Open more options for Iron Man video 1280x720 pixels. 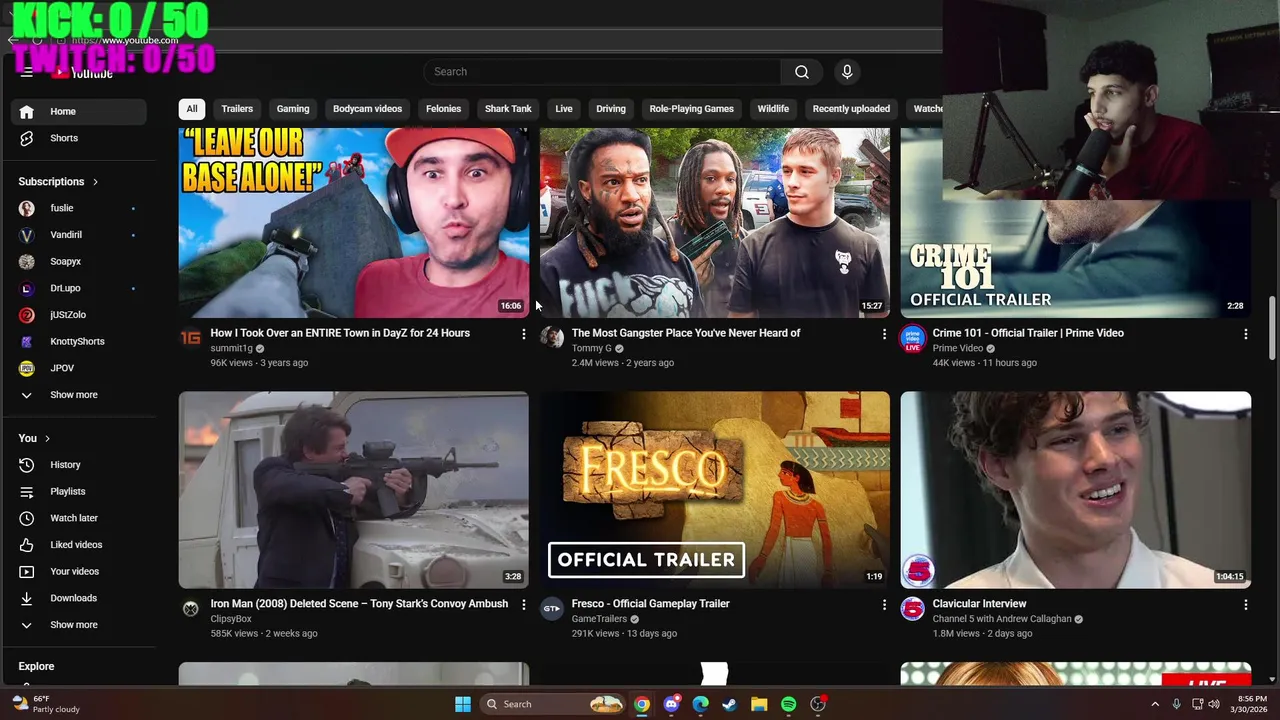pyautogui.click(x=523, y=605)
